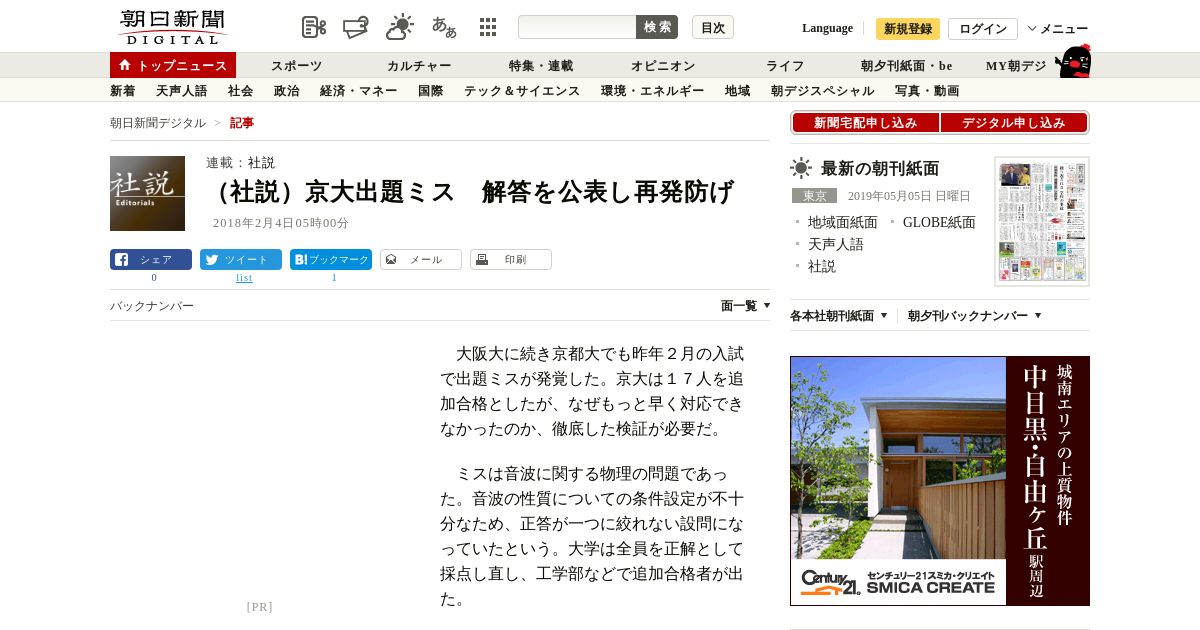The image size is (1200, 630).
Task: Click the 記事 breadcrumb link
Action: click(x=242, y=123)
